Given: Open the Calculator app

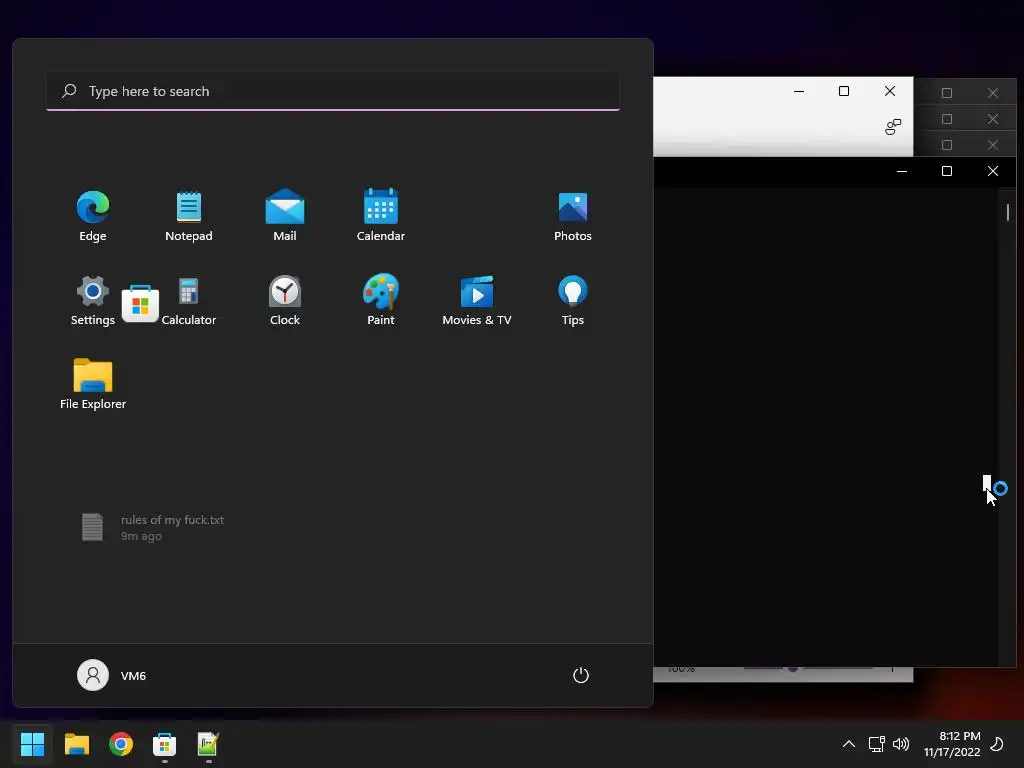Looking at the screenshot, I should point(189,300).
